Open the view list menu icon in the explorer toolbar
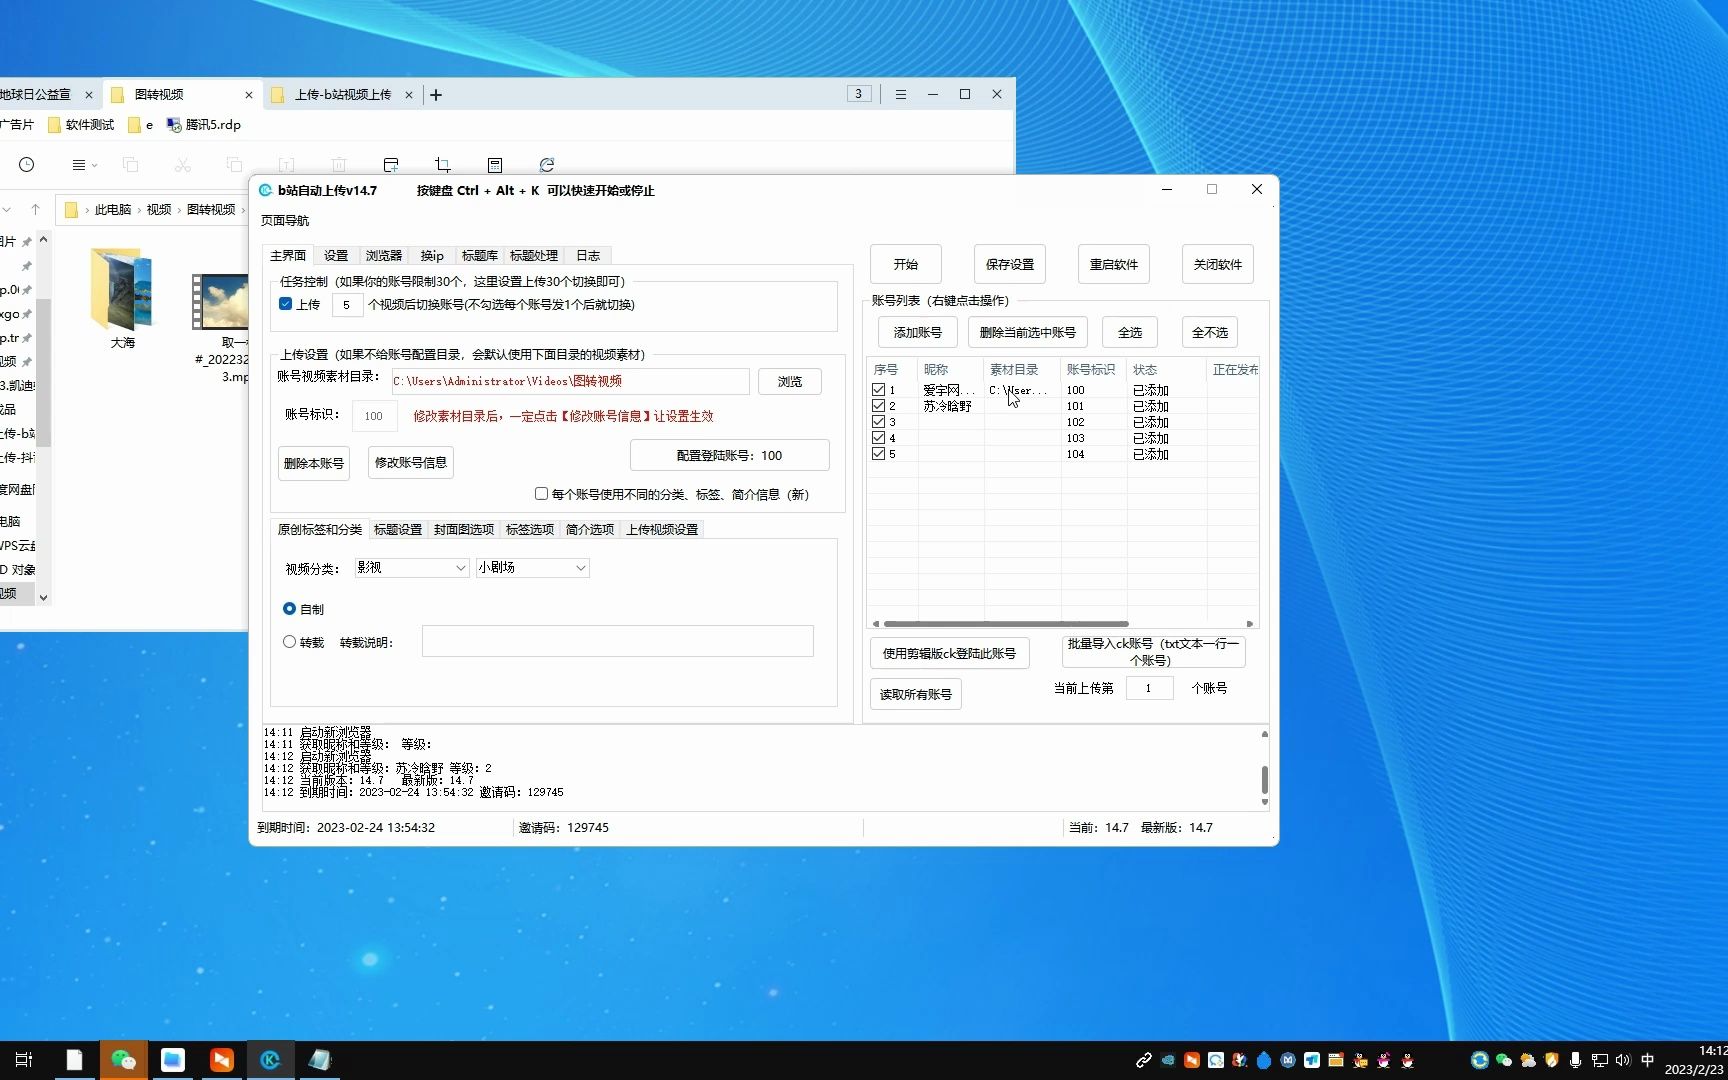1728x1080 pixels. tap(84, 164)
